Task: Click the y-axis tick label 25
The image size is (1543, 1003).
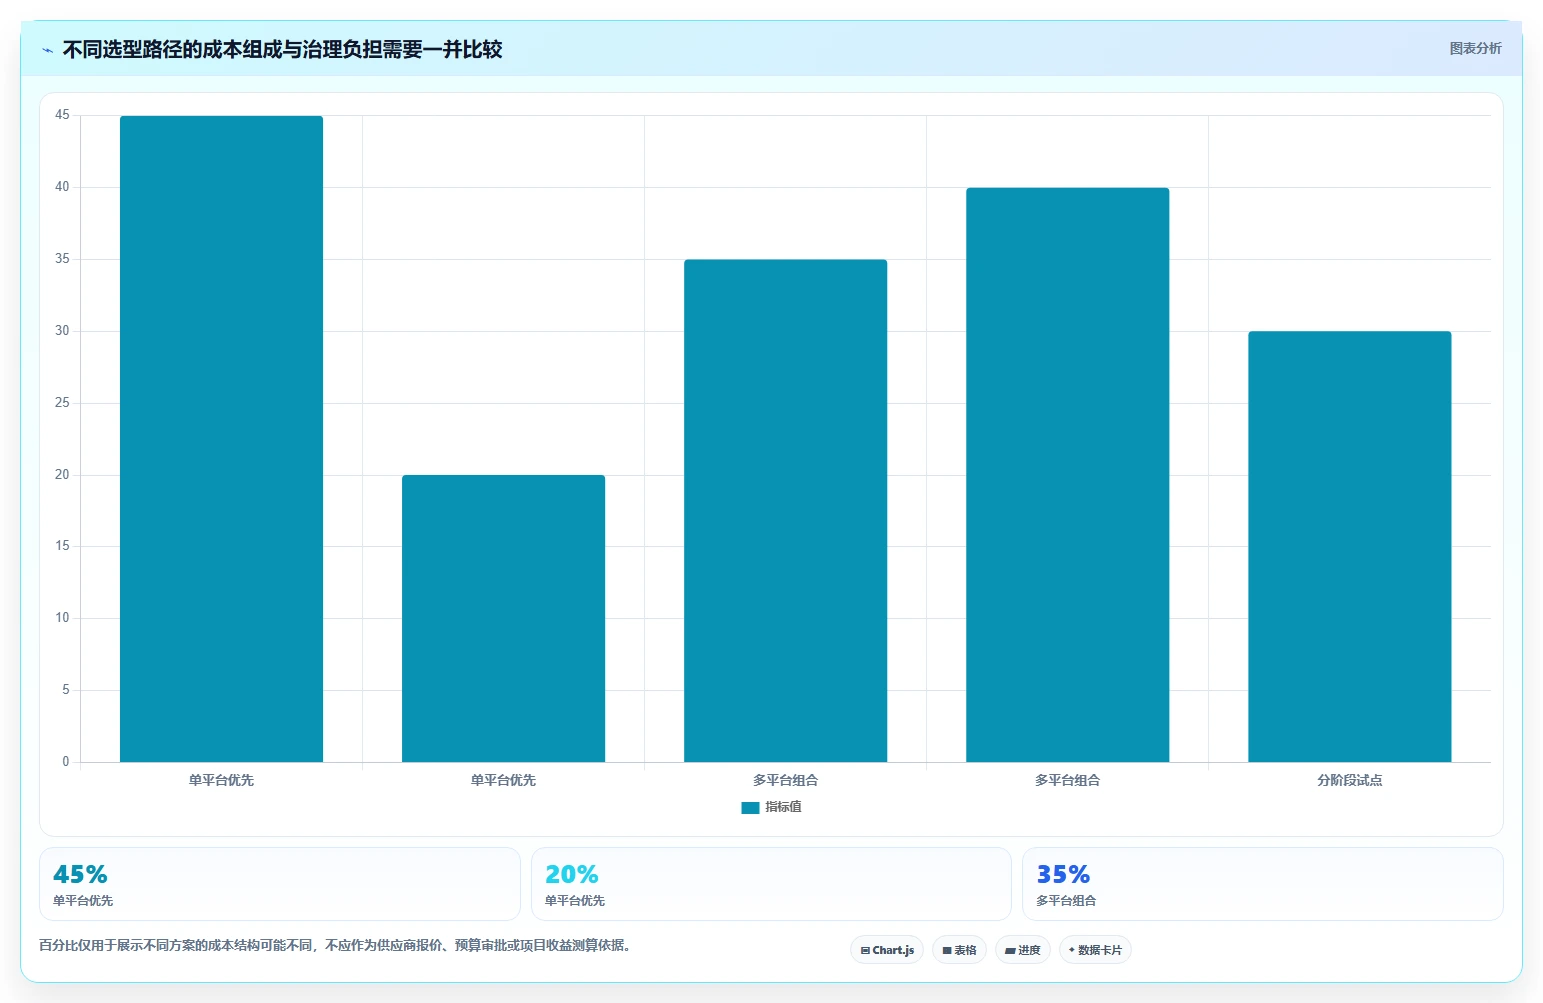Action: (x=62, y=403)
